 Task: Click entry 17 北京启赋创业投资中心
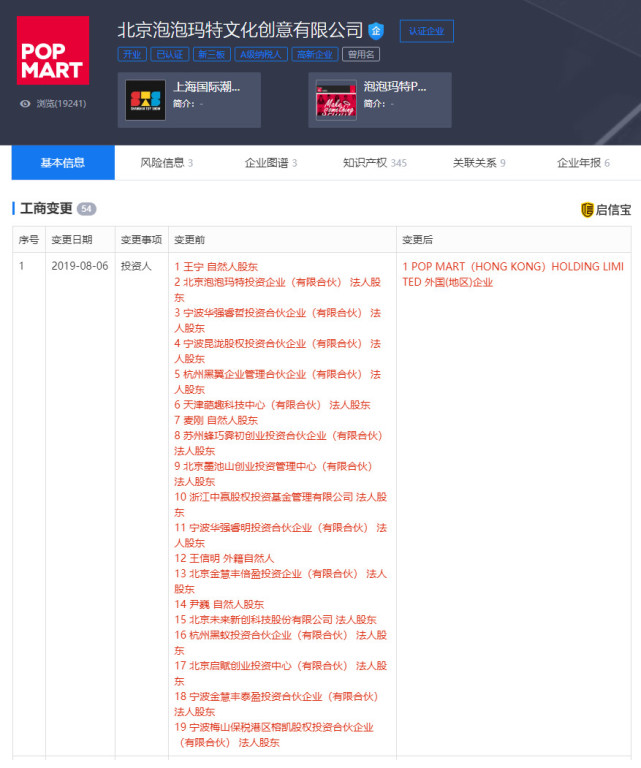pyautogui.click(x=281, y=673)
